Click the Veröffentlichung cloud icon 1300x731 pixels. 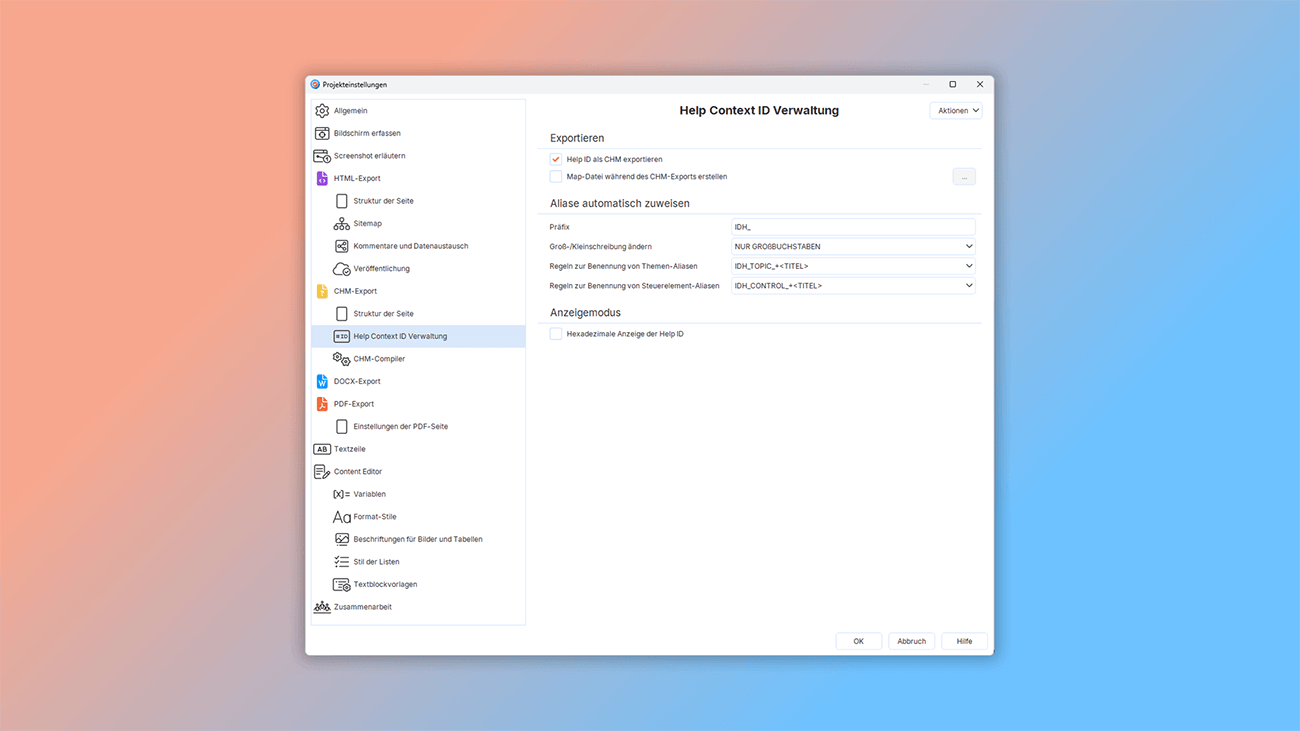click(x=341, y=269)
